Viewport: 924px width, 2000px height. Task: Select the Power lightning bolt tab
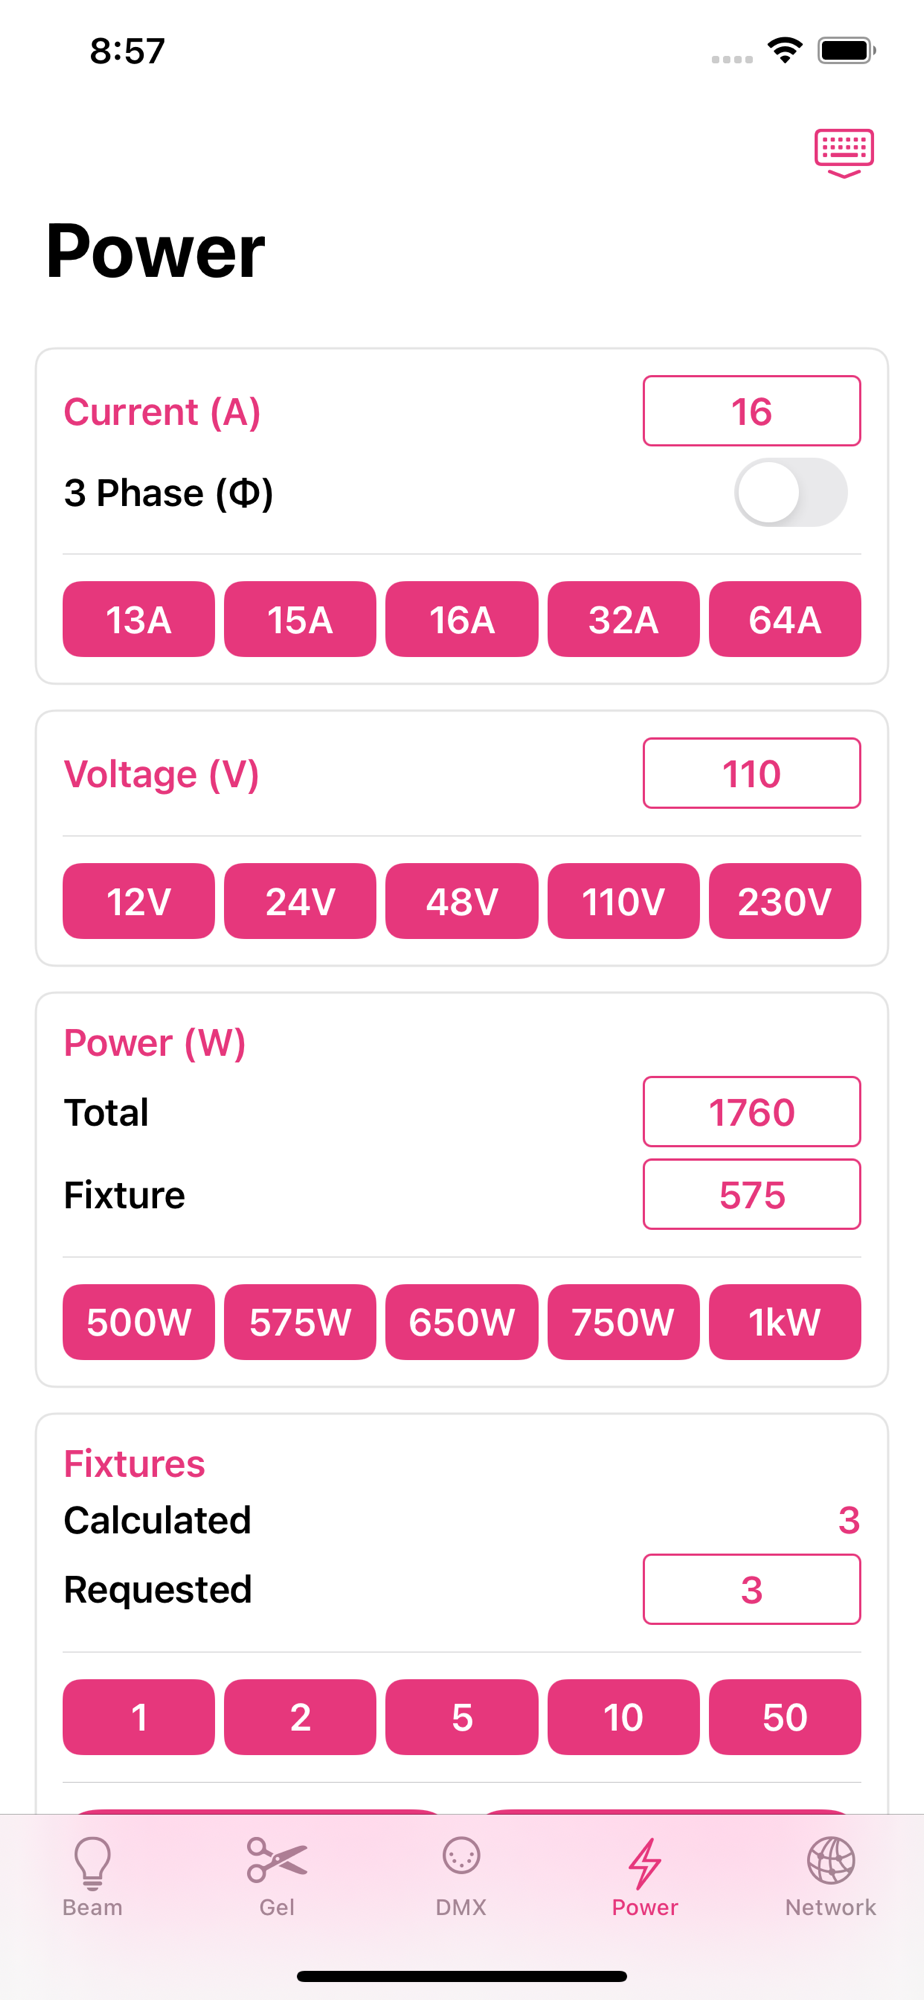tap(645, 1862)
